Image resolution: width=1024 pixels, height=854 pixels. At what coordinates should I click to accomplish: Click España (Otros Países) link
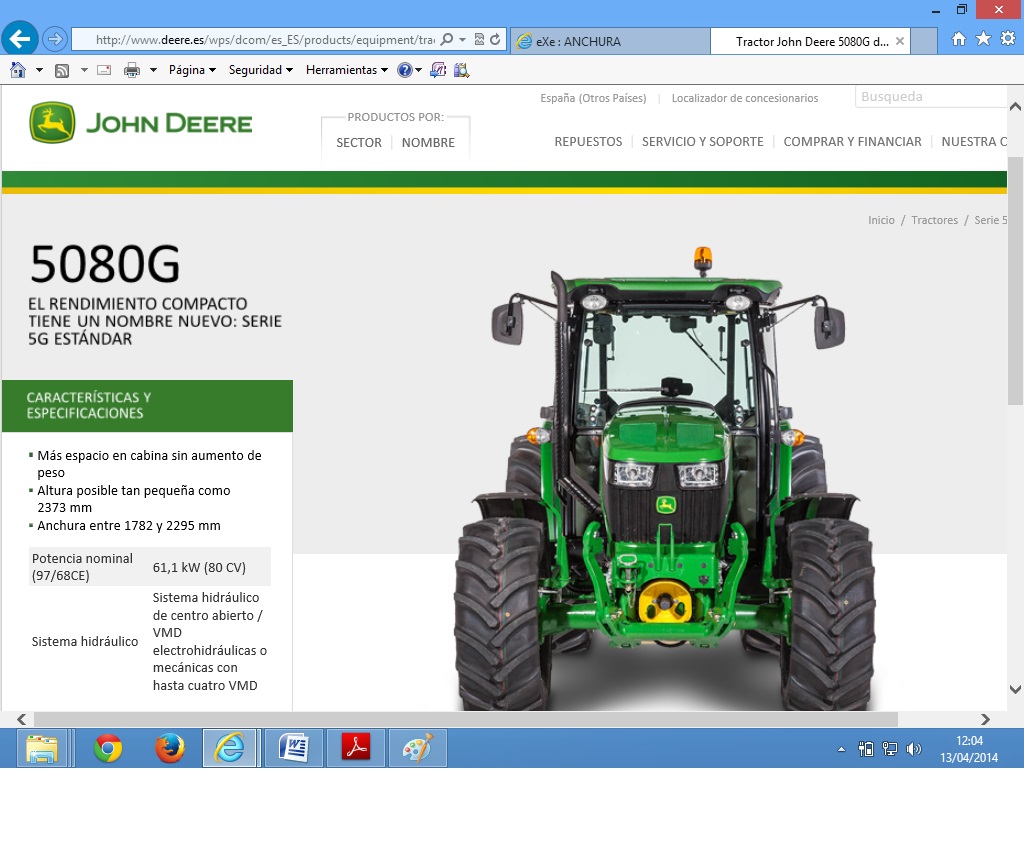click(593, 98)
